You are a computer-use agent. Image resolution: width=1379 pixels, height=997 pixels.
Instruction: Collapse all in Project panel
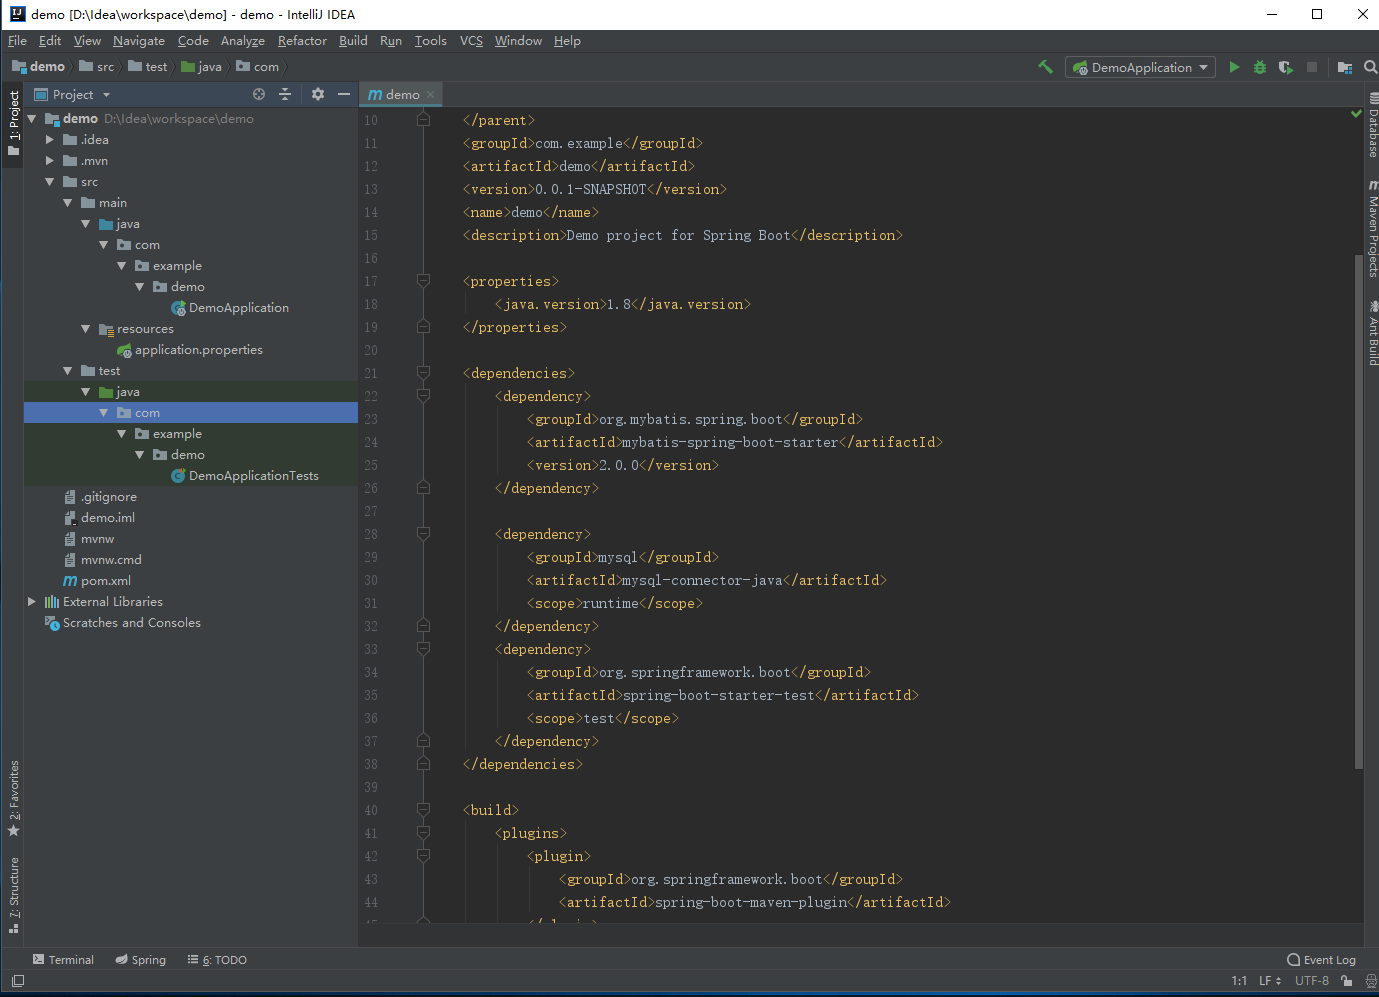pyautogui.click(x=285, y=94)
